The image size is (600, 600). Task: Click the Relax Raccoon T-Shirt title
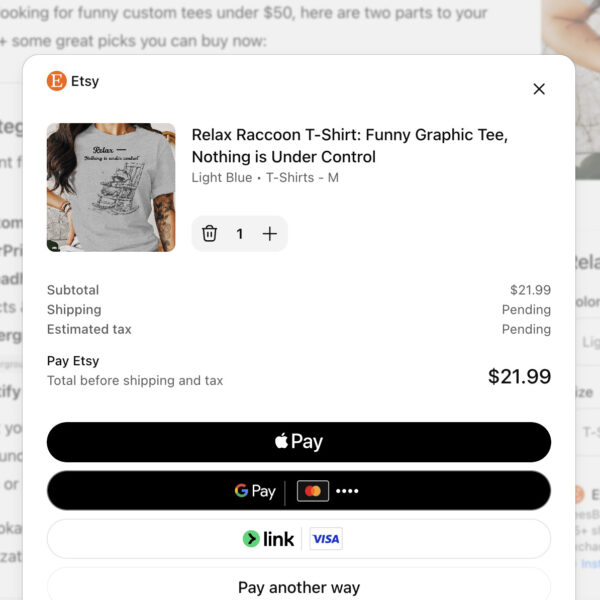point(350,145)
